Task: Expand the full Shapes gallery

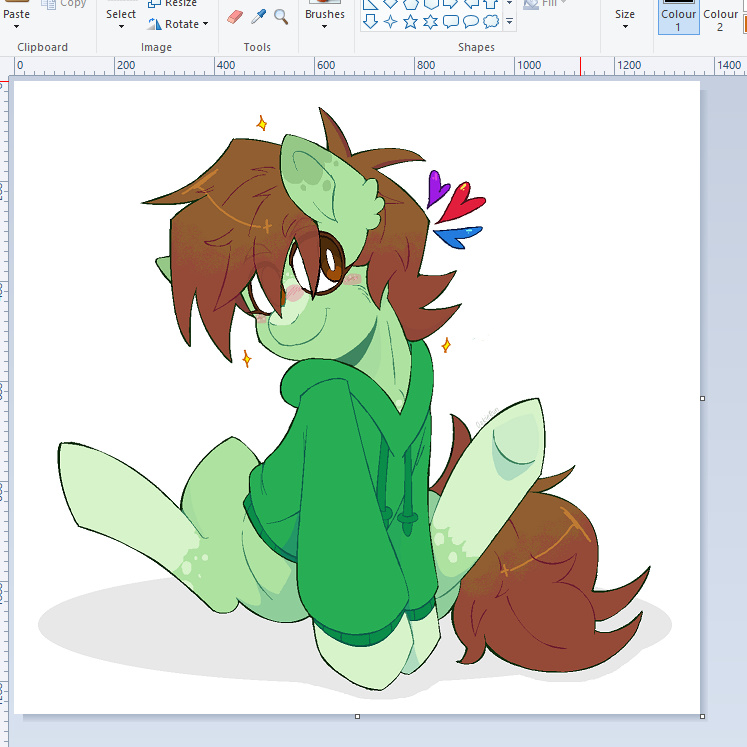Action: pos(509,21)
